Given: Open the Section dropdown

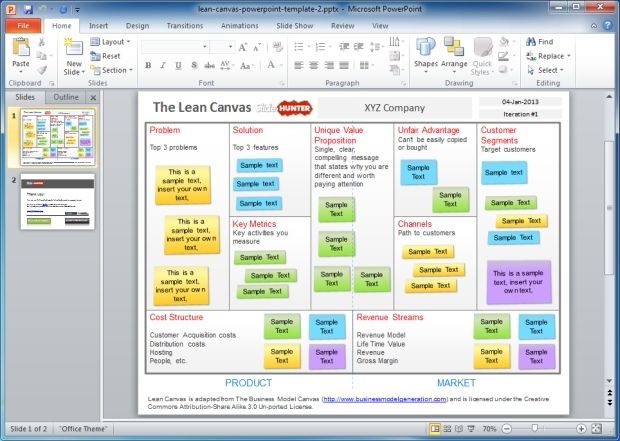Looking at the screenshot, I should 112,70.
